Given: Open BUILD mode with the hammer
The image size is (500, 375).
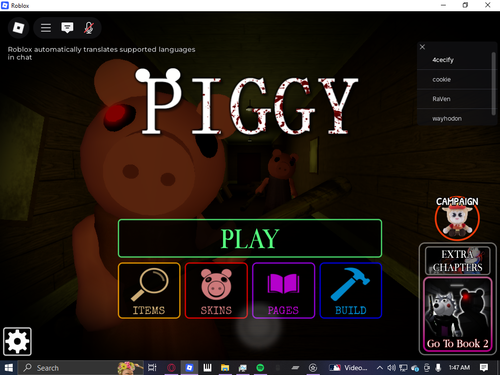Looking at the screenshot, I should coord(351,291).
